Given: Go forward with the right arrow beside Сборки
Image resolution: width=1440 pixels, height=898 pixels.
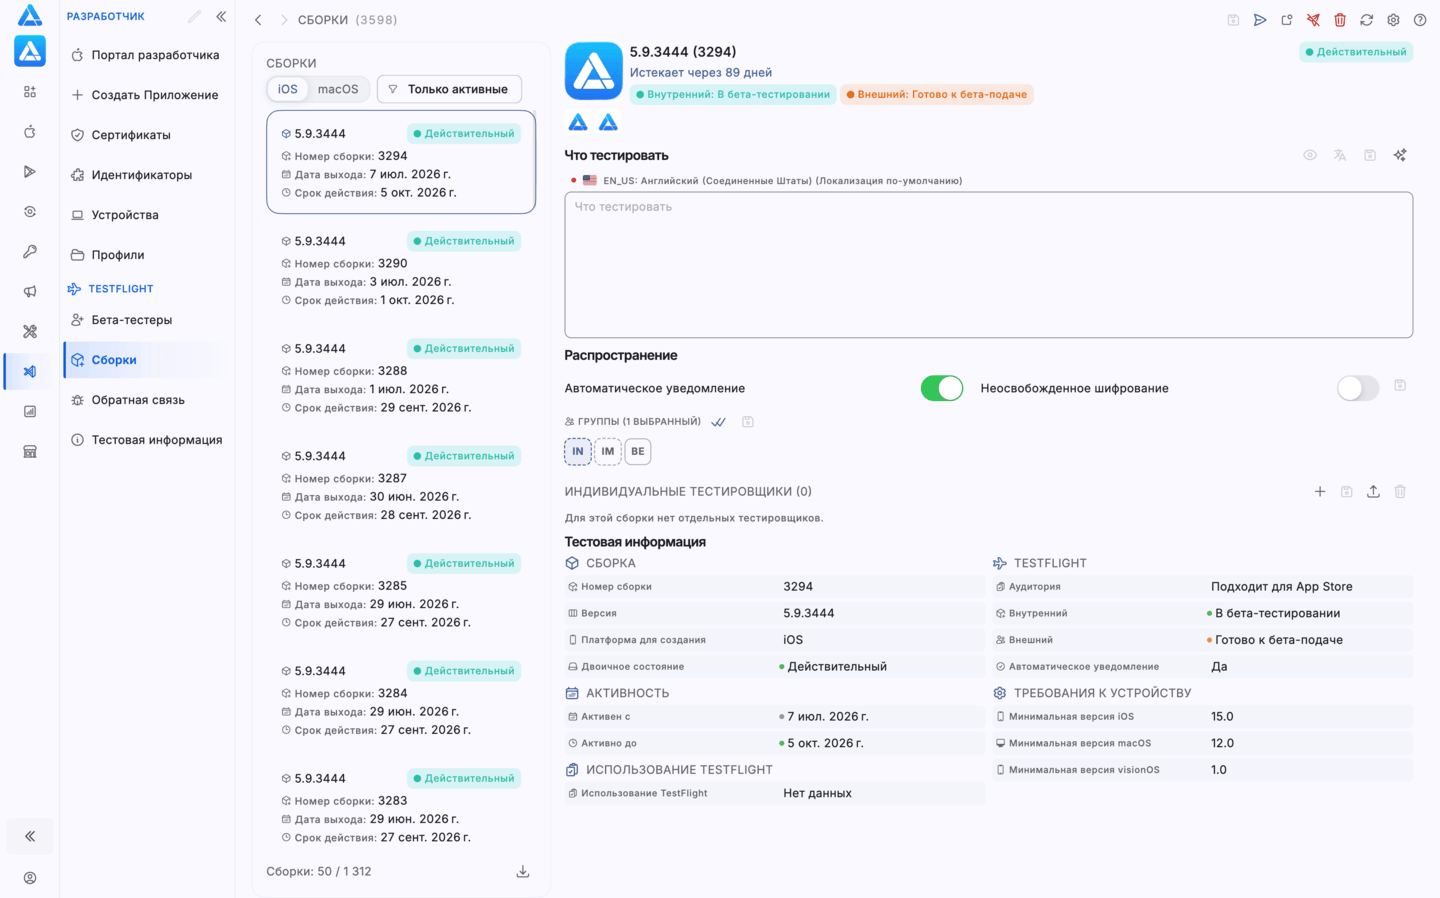Looking at the screenshot, I should 284,20.
